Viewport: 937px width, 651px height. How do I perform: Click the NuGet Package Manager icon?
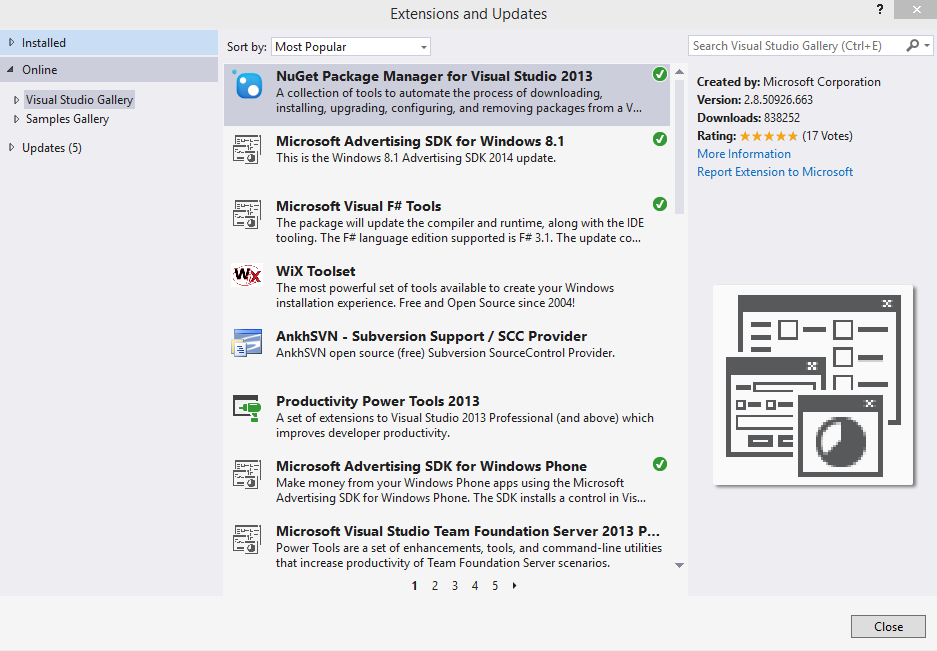(247, 86)
